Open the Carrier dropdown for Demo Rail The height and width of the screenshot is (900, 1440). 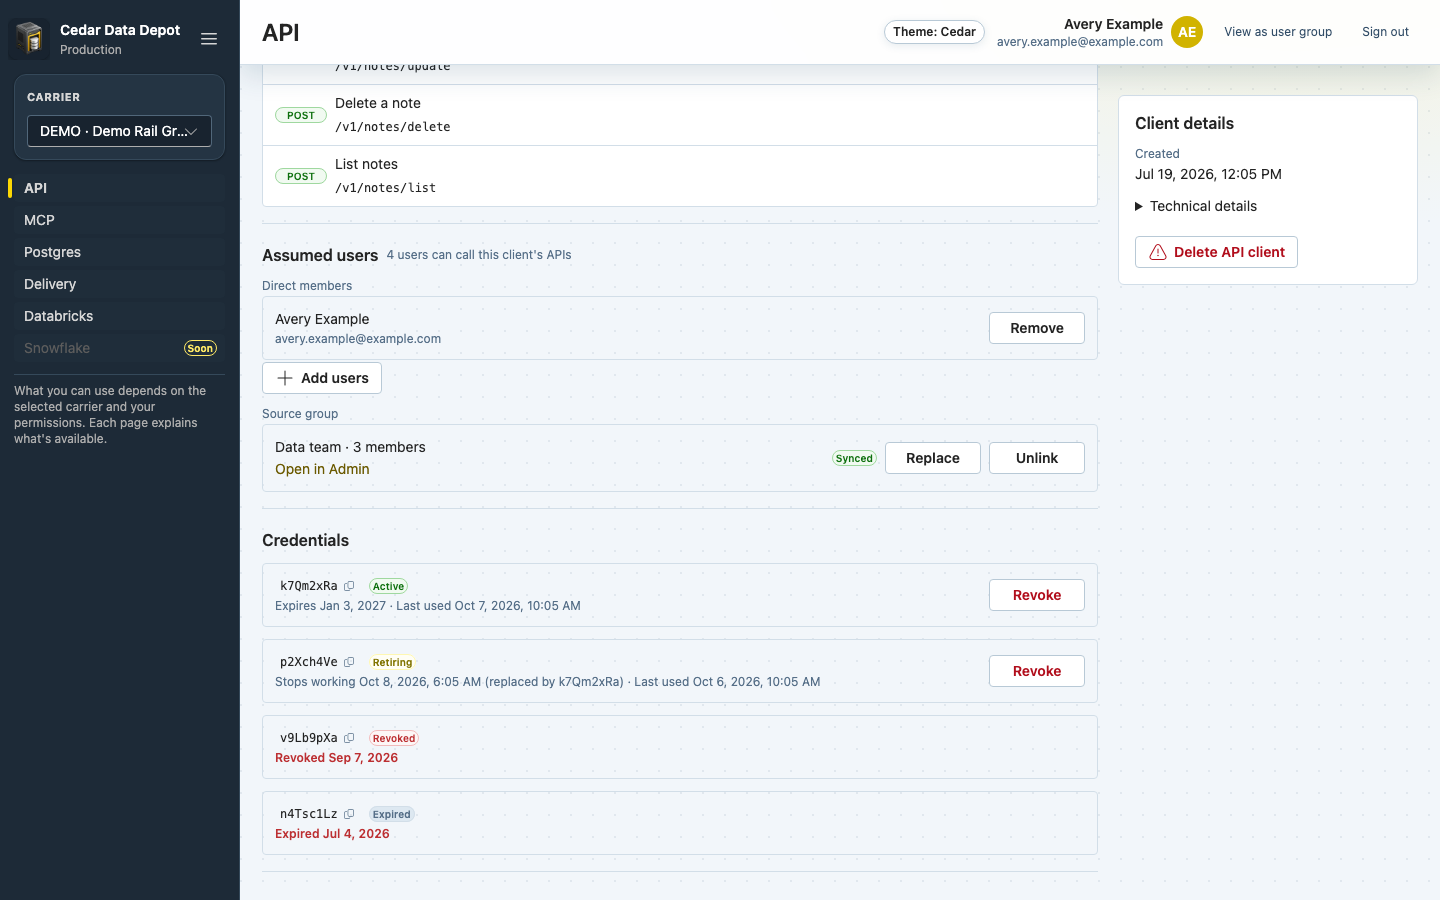point(119,131)
